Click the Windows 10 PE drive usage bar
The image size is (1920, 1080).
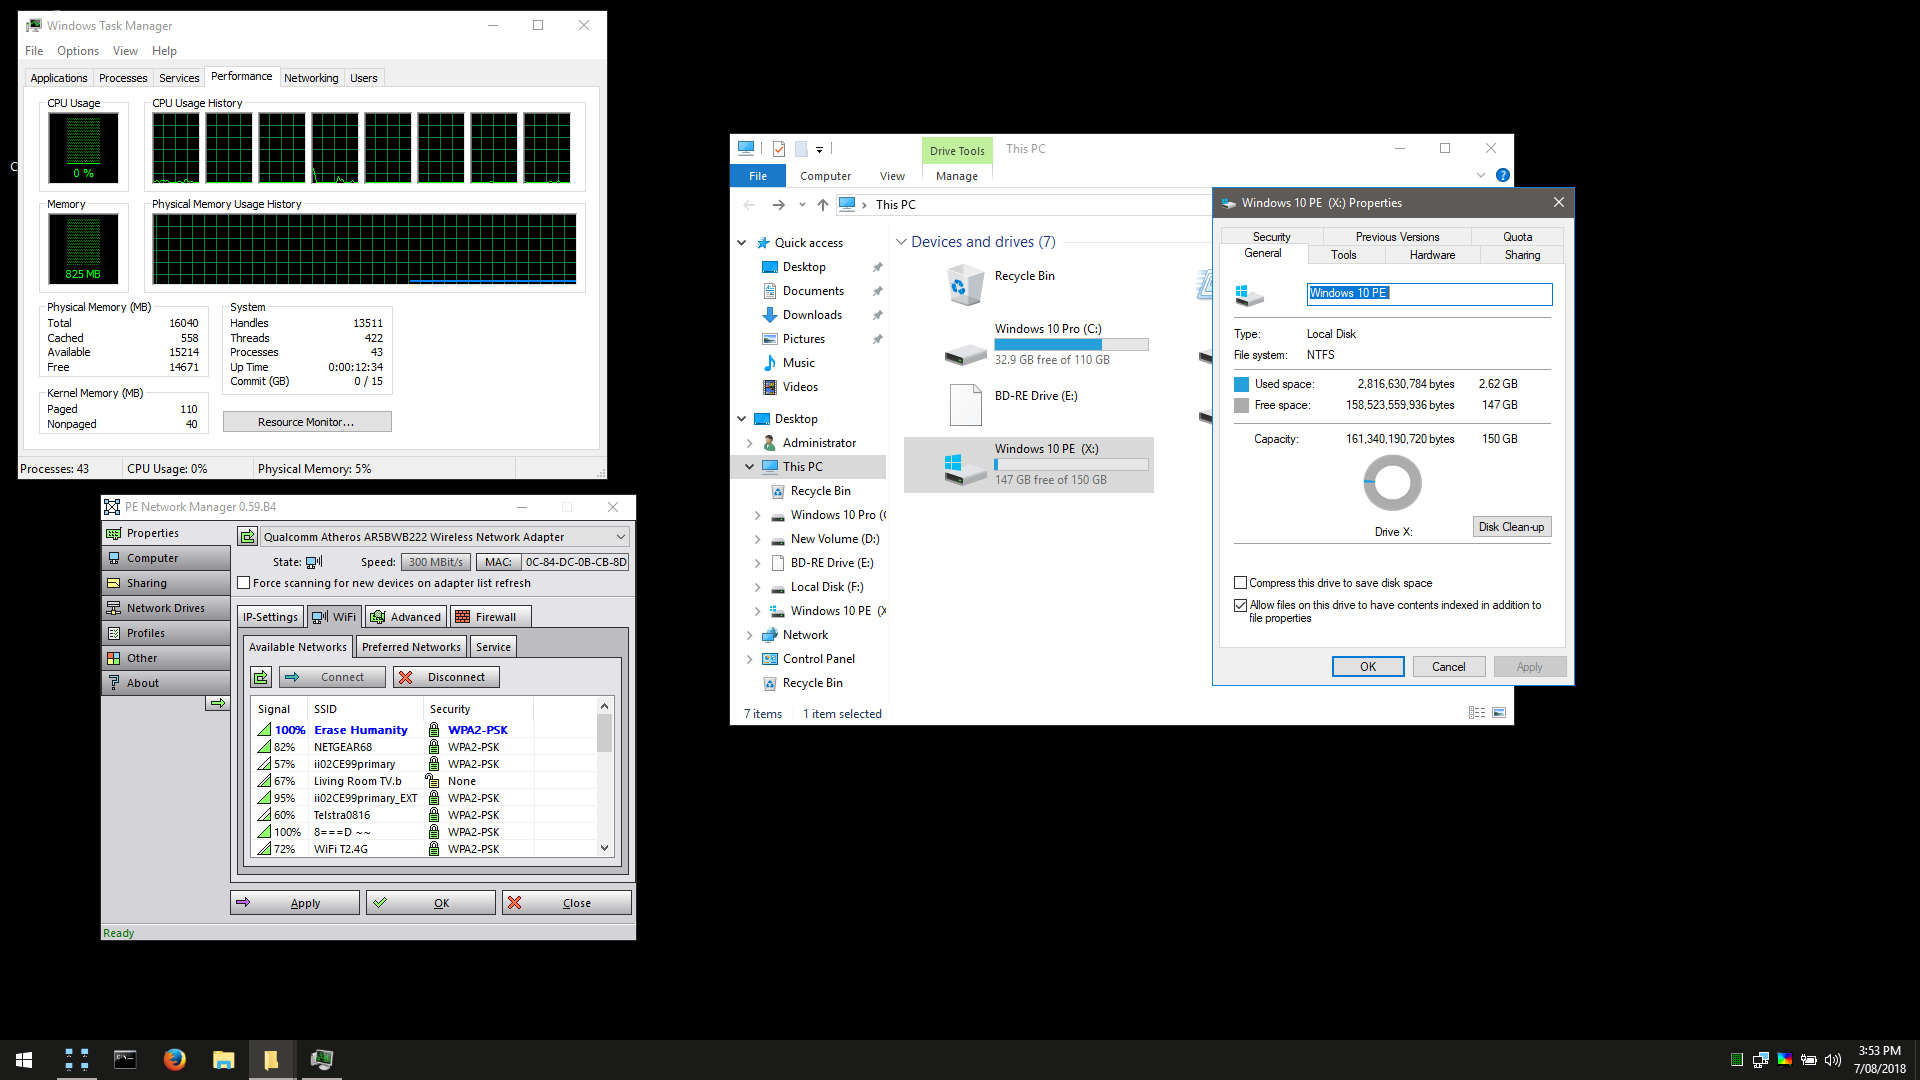(1071, 465)
